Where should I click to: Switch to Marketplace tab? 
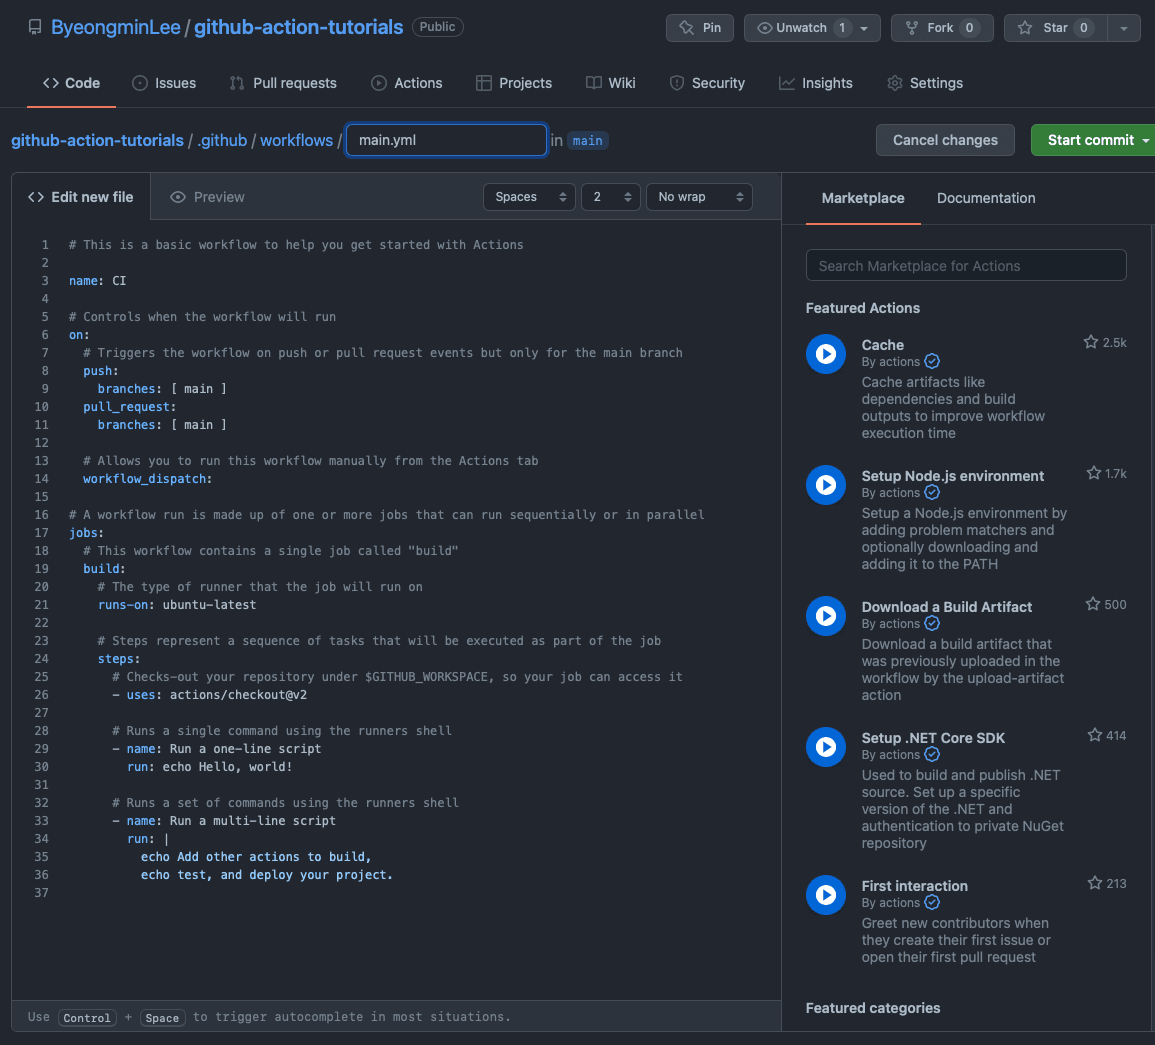[x=863, y=198]
